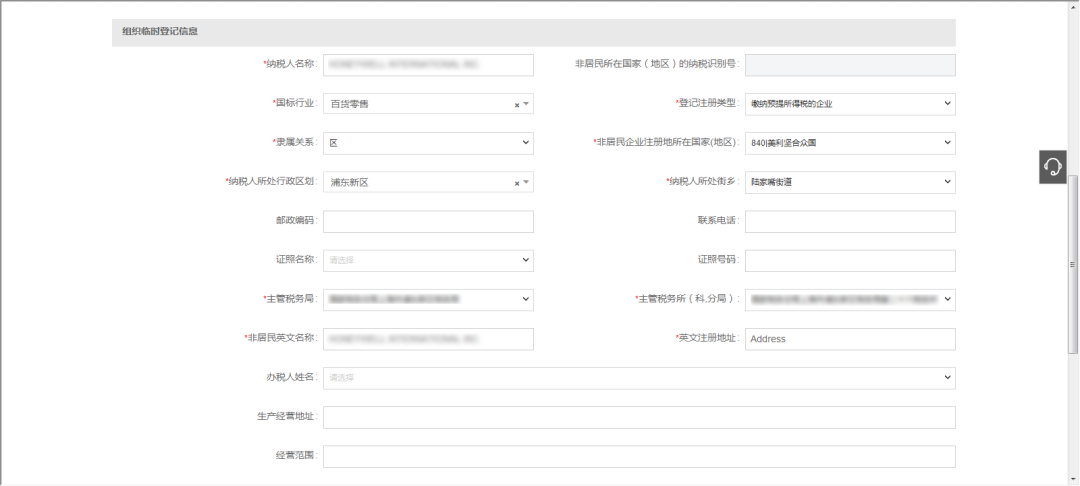1080x486 pixels.
Task: Focus the 邮政编码 text field
Action: point(428,221)
